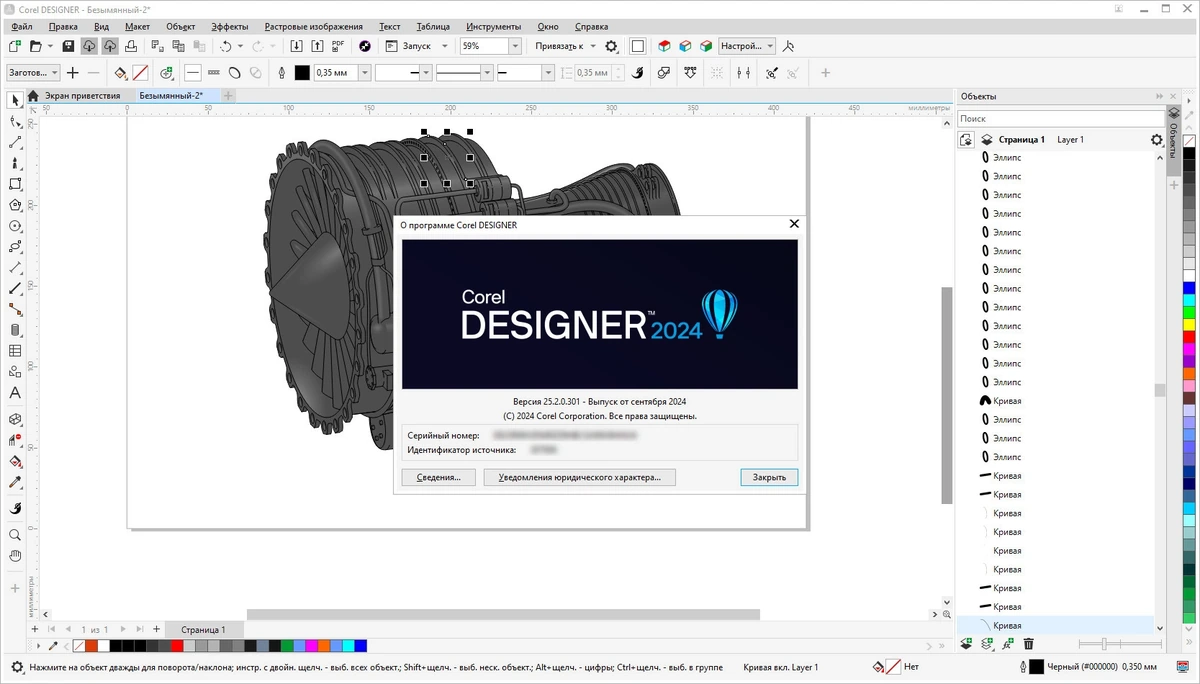This screenshot has width=1200, height=684.
Task: Open options gear icon in toolbar
Action: click(x=612, y=46)
